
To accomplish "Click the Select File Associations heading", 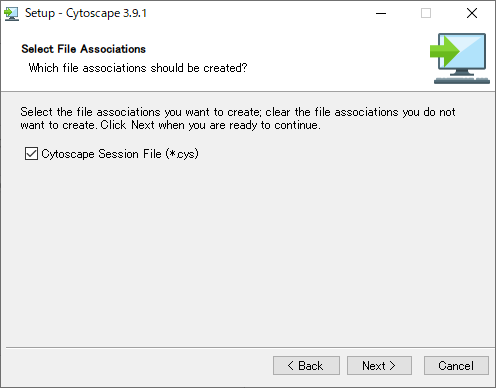I will (x=84, y=49).
